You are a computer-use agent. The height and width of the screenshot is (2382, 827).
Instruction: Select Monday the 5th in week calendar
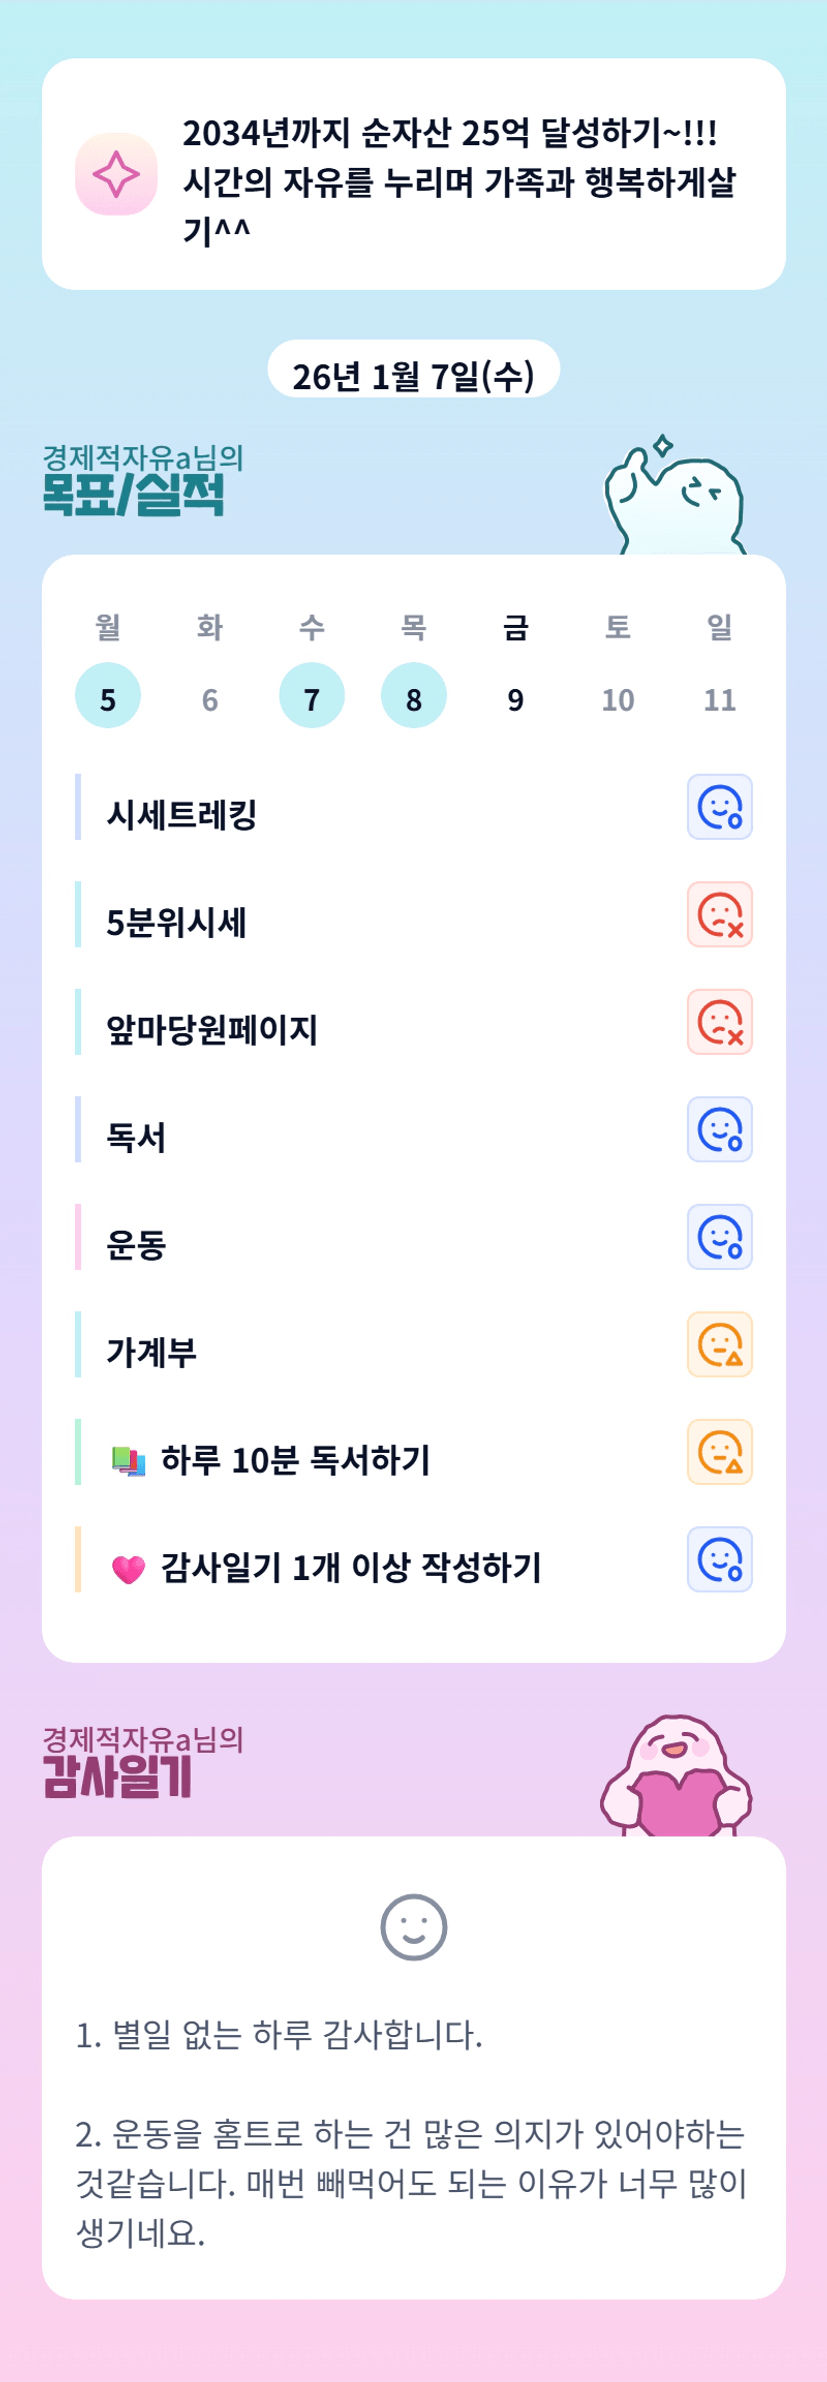click(108, 696)
